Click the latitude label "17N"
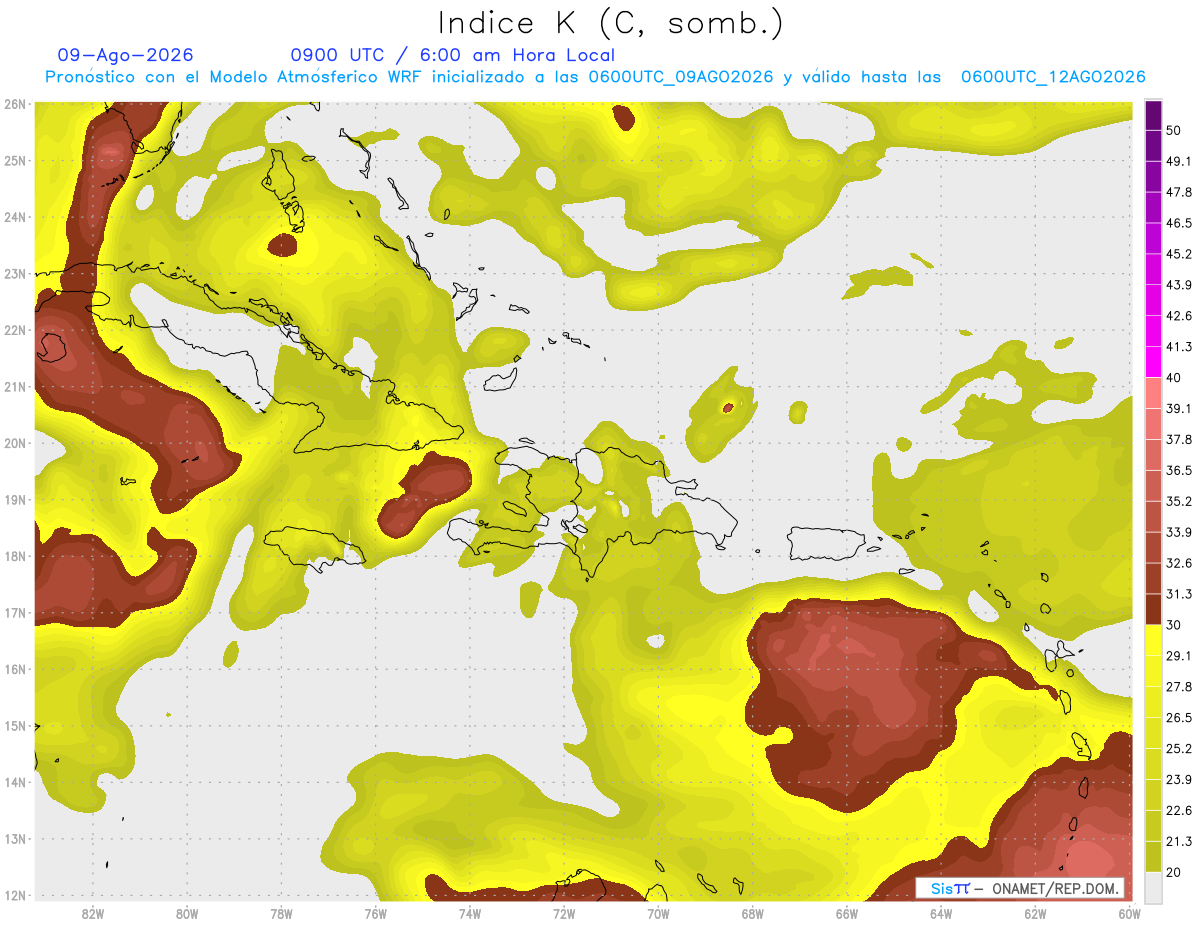This screenshot has height=927, width=1200. click(x=15, y=613)
